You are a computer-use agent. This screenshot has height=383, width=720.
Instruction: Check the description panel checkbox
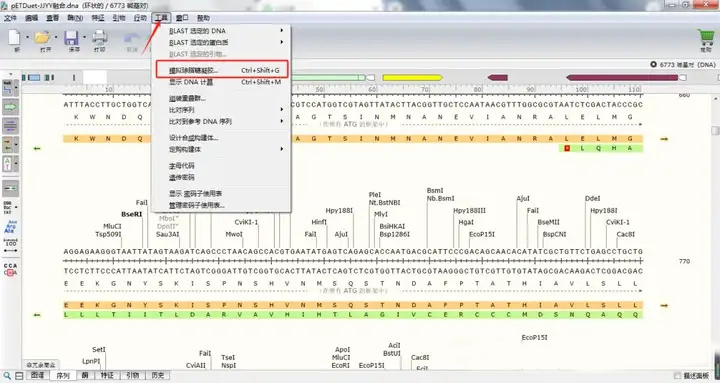pos(677,376)
